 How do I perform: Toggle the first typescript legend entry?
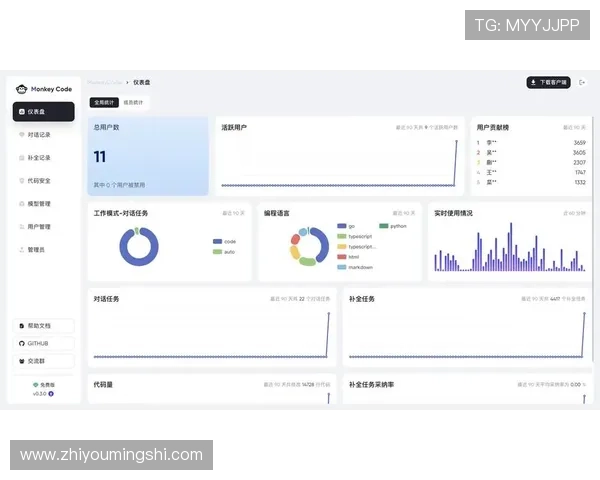355,236
